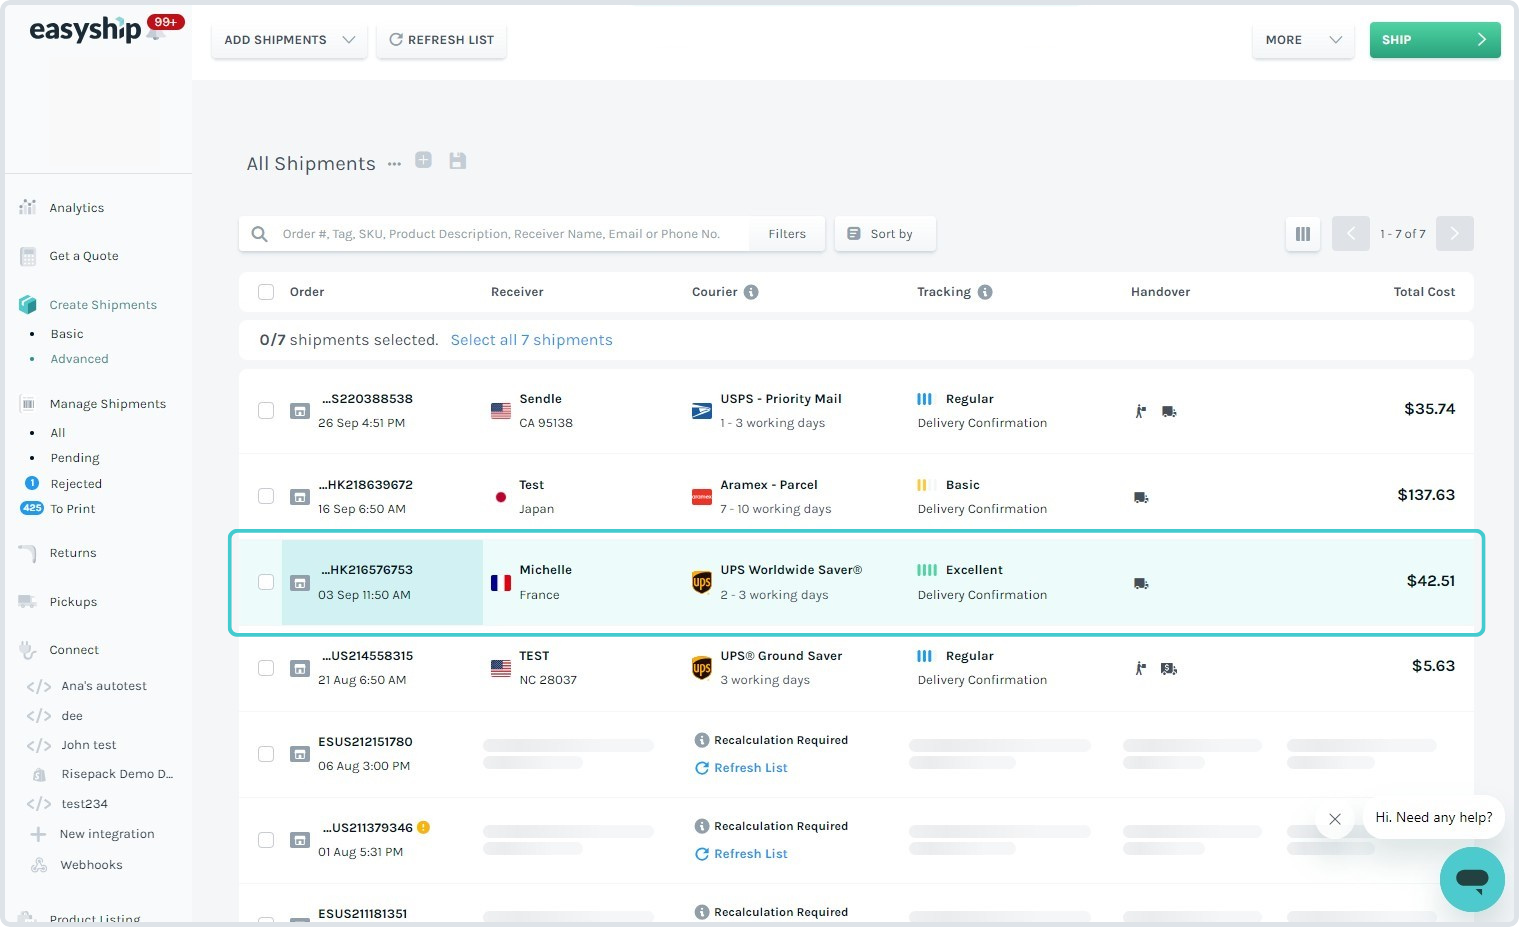The width and height of the screenshot is (1519, 927).
Task: Open Pending shipments
Action: click(75, 458)
